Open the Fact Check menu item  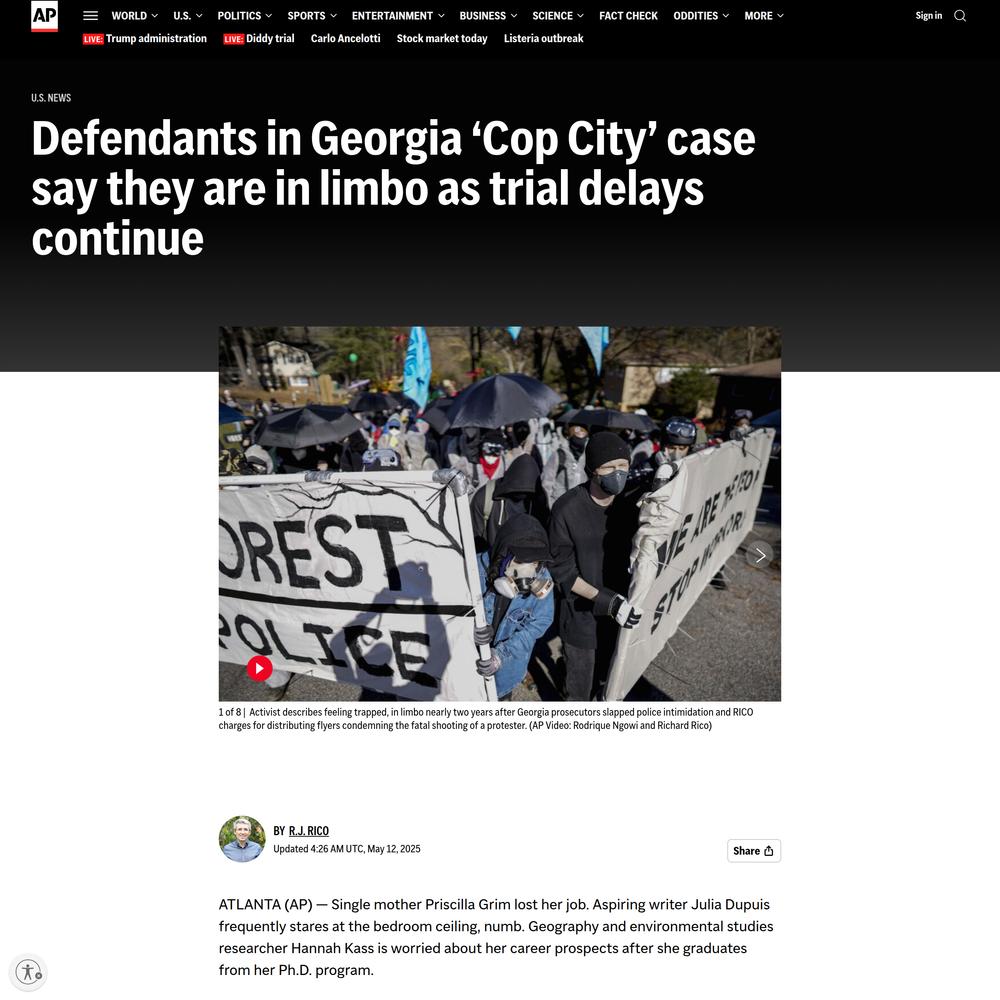pos(628,15)
